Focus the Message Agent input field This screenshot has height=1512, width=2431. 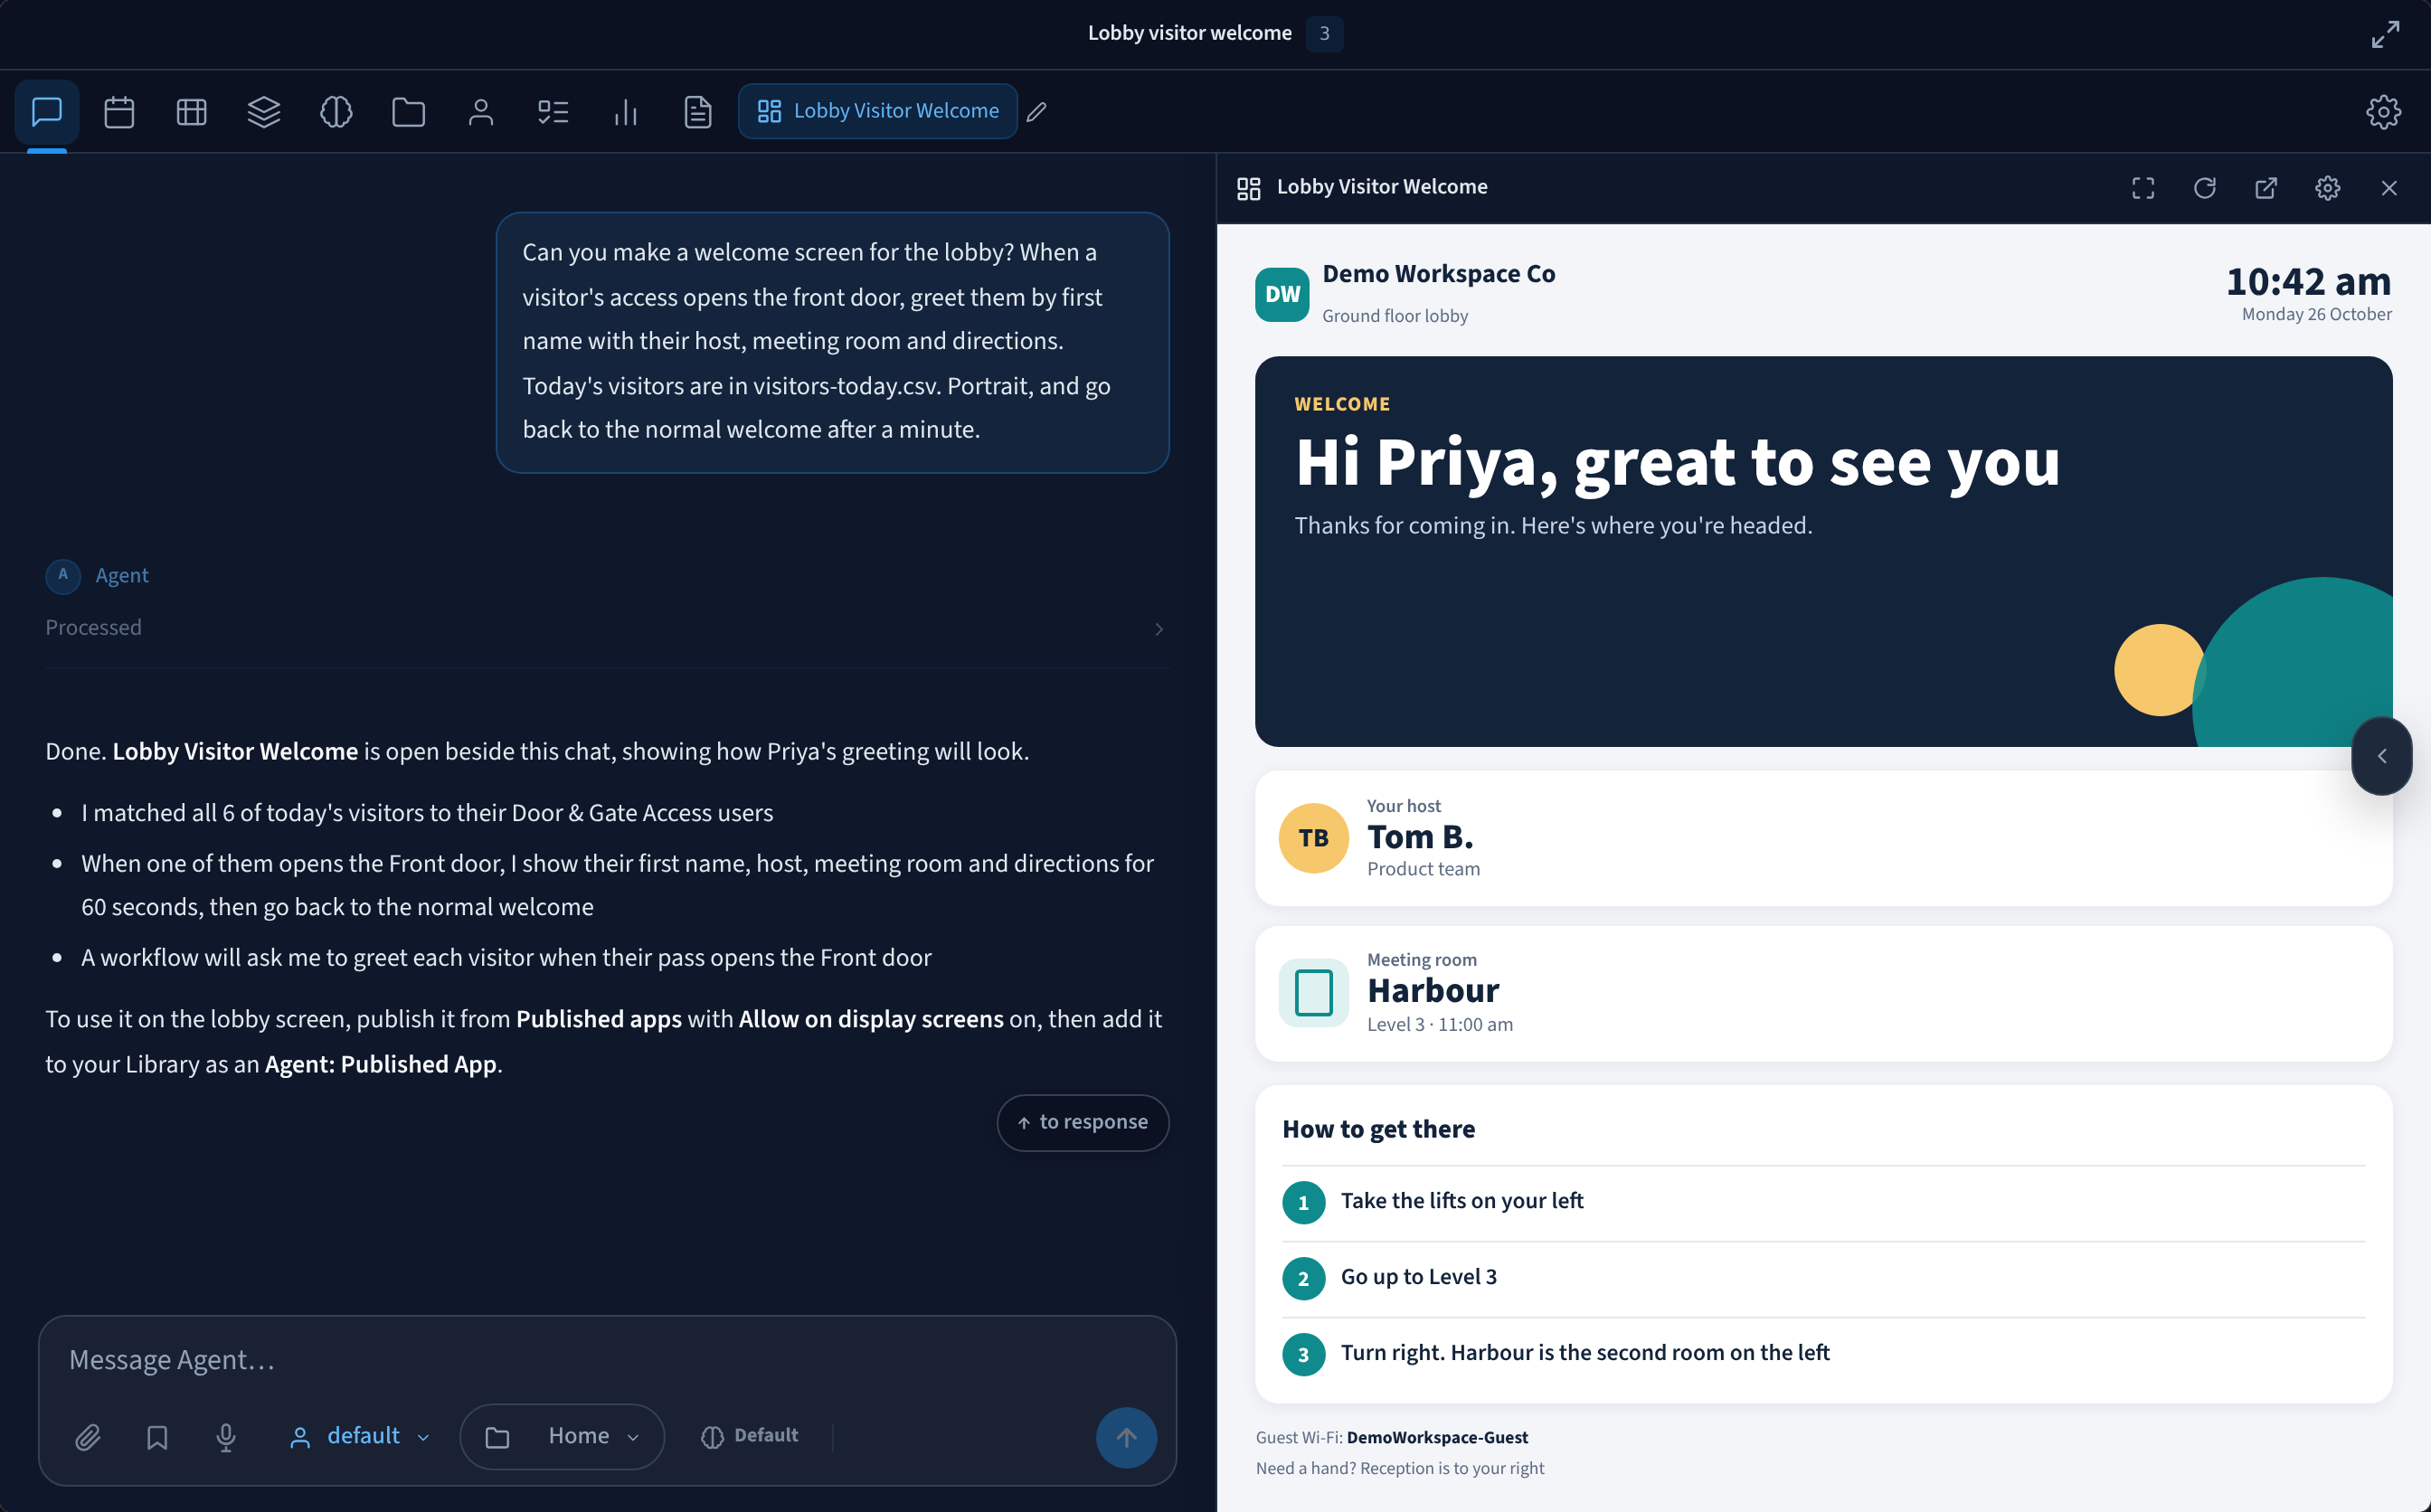[607, 1359]
